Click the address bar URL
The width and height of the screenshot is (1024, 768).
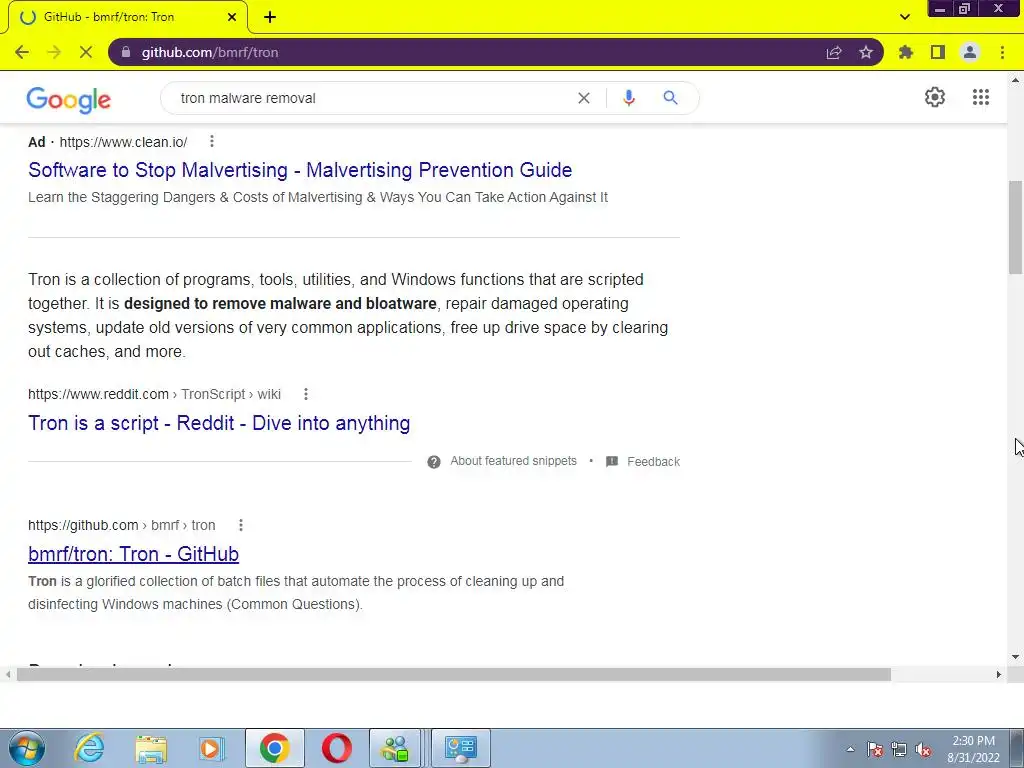[210, 52]
